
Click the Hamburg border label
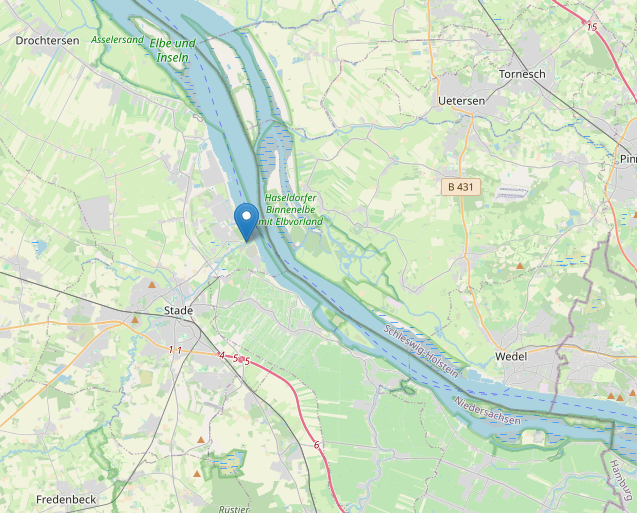[x=622, y=481]
